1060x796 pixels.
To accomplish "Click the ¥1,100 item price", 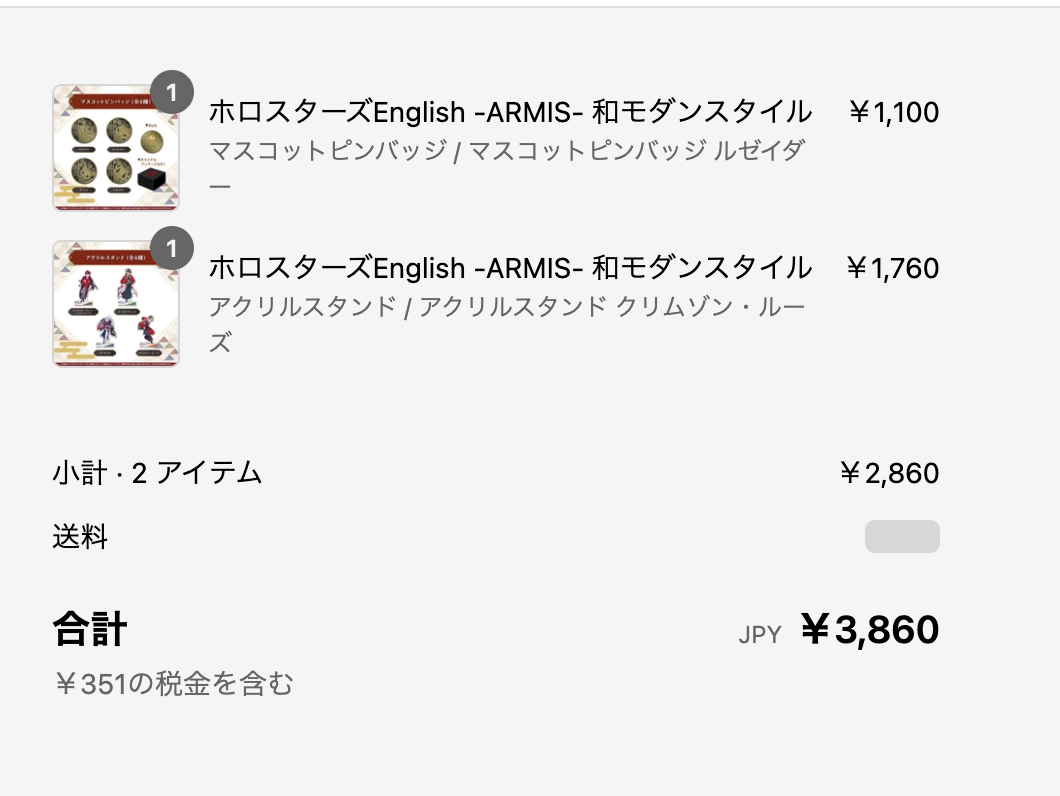I will pos(893,112).
